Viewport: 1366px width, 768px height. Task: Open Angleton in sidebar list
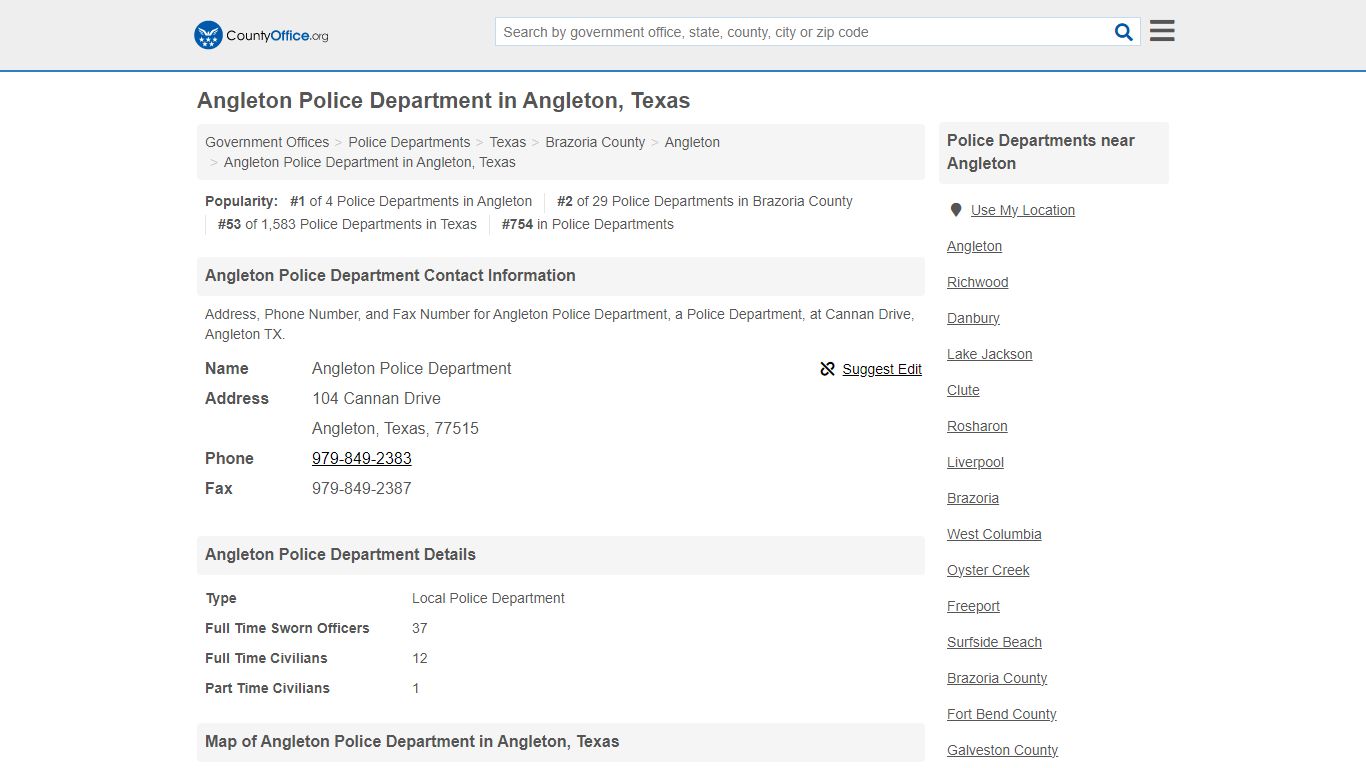click(974, 246)
